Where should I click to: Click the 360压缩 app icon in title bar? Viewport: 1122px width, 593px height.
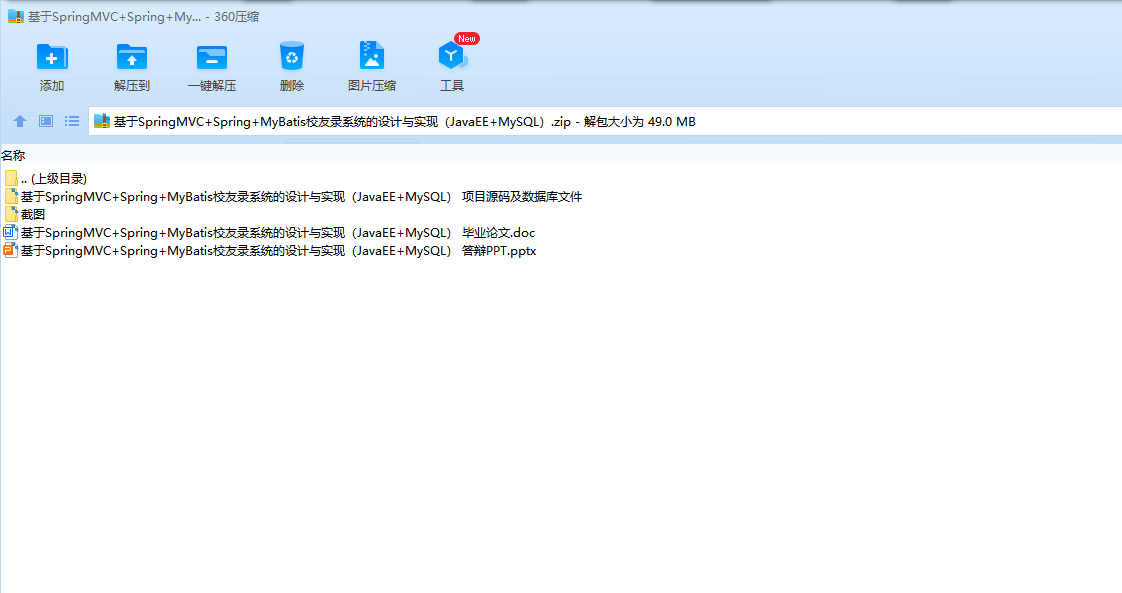click(16, 16)
